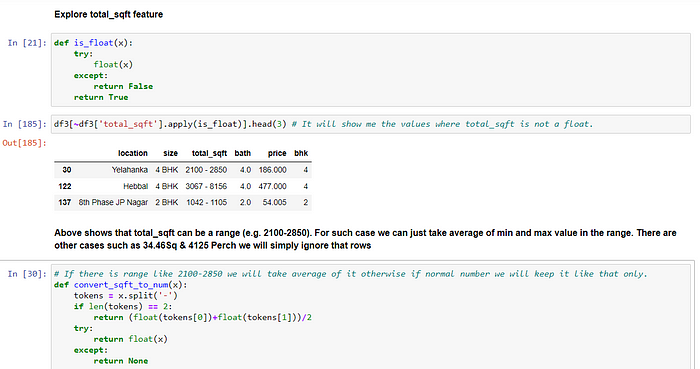This screenshot has width=700, height=369.
Task: Click the comment starting 'If there is range'
Action: [350, 274]
